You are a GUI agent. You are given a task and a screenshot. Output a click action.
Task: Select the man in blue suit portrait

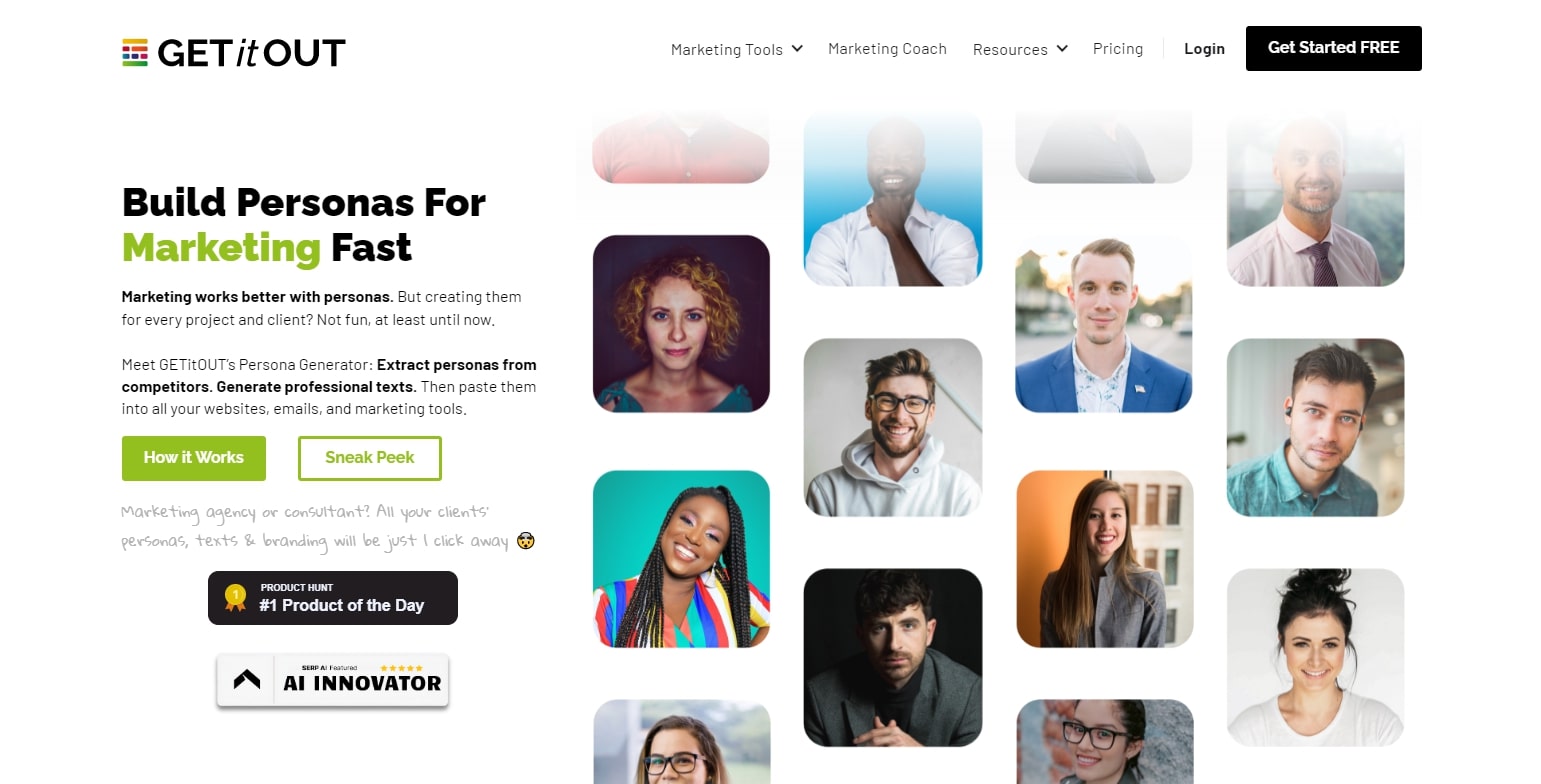1104,324
